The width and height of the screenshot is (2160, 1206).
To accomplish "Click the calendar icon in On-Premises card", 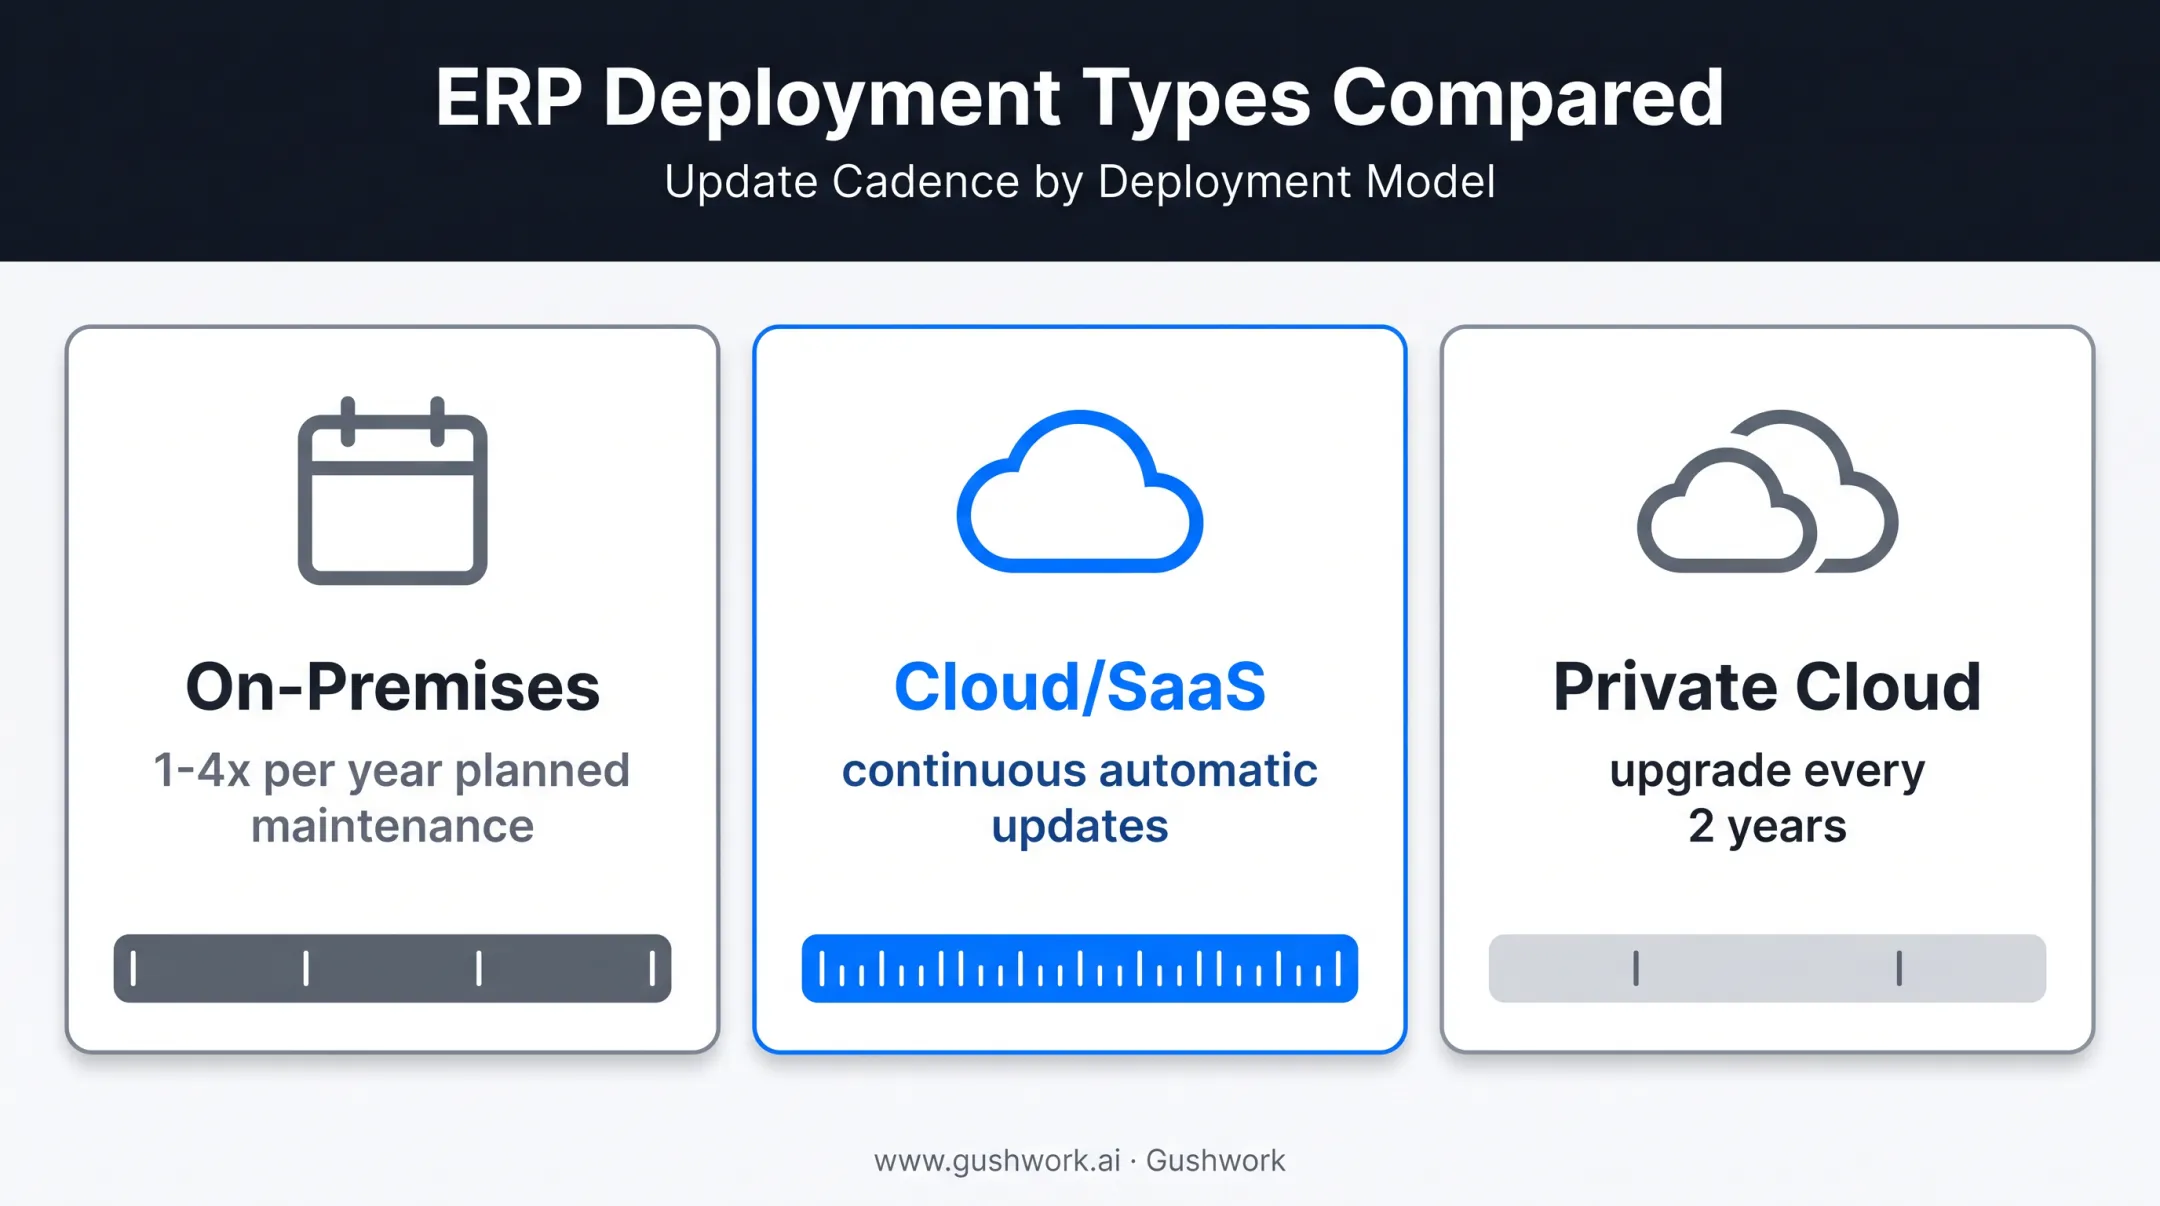I will click(x=392, y=490).
